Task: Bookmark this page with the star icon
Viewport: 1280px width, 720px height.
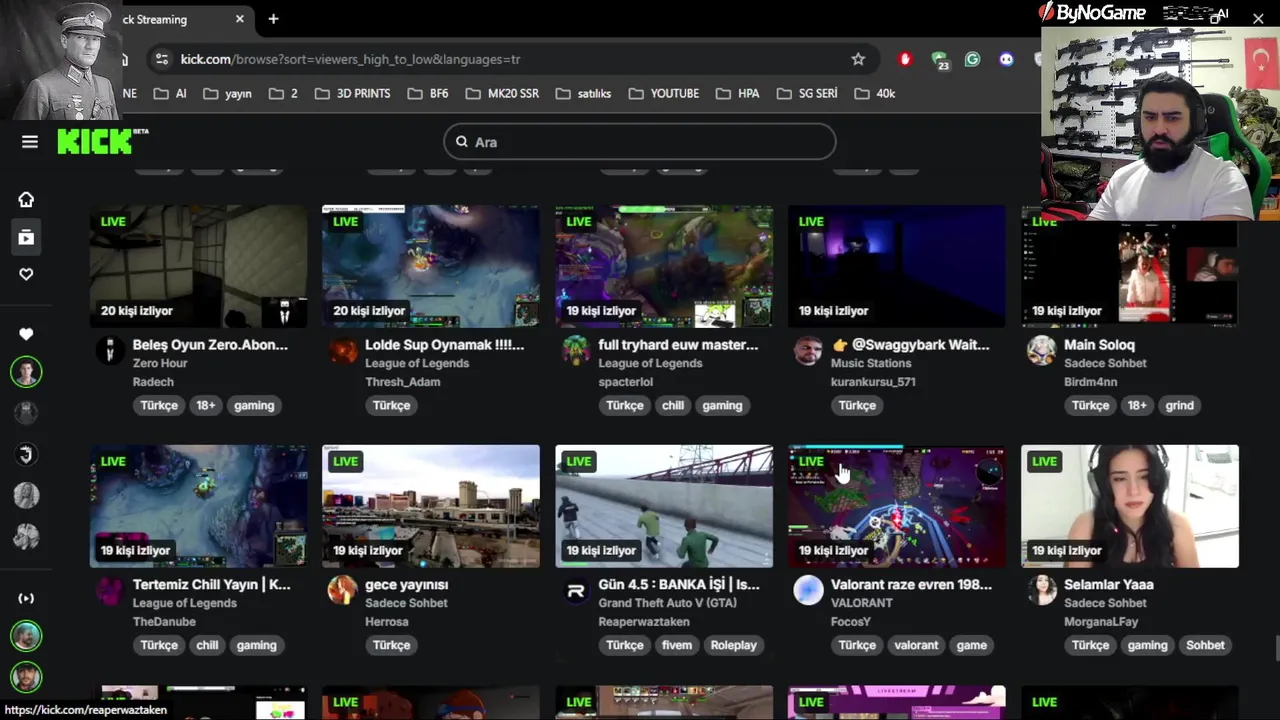Action: point(858,59)
